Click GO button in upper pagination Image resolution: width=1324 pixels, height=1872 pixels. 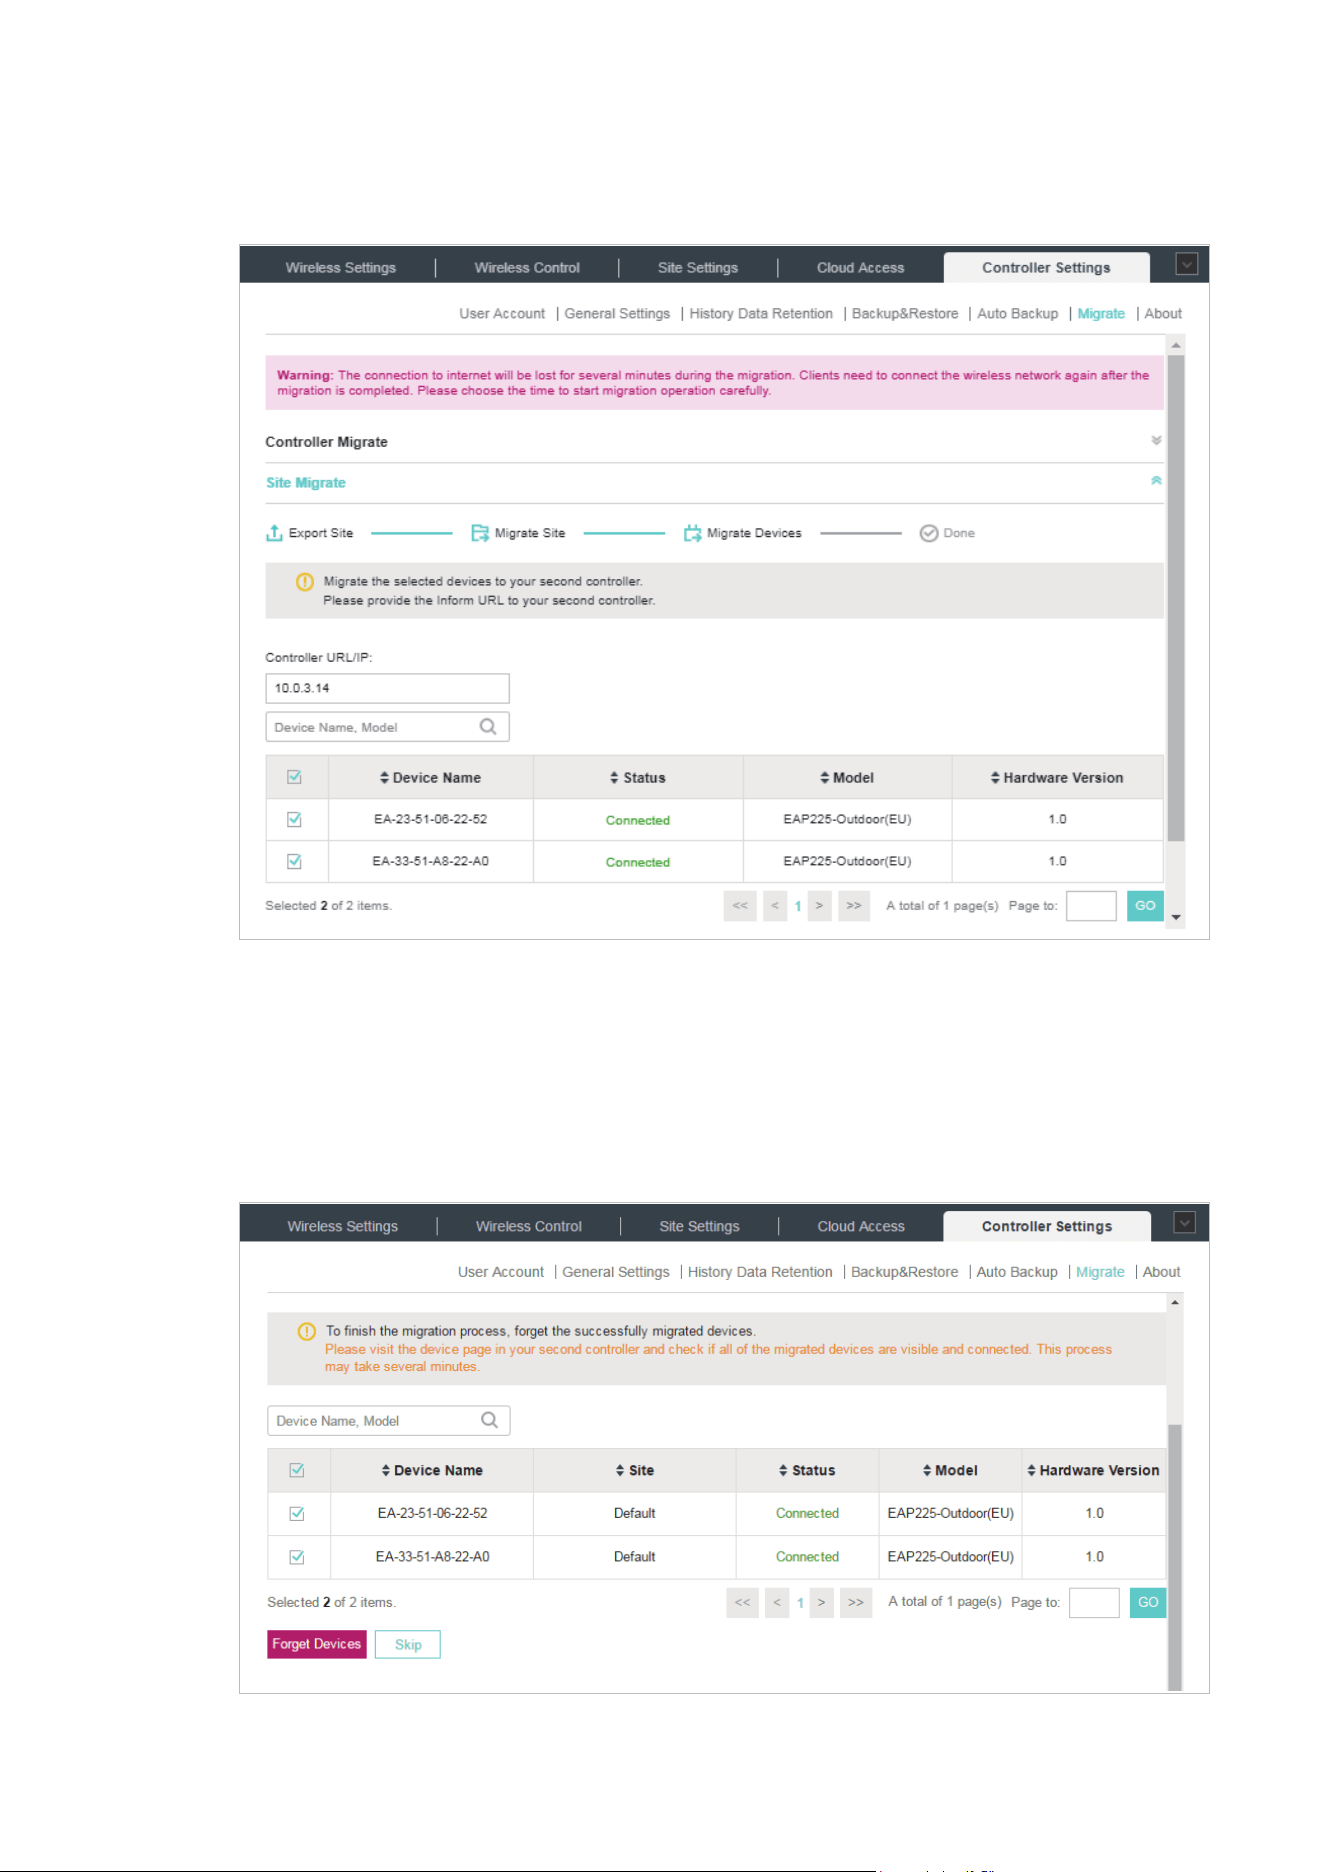point(1145,905)
